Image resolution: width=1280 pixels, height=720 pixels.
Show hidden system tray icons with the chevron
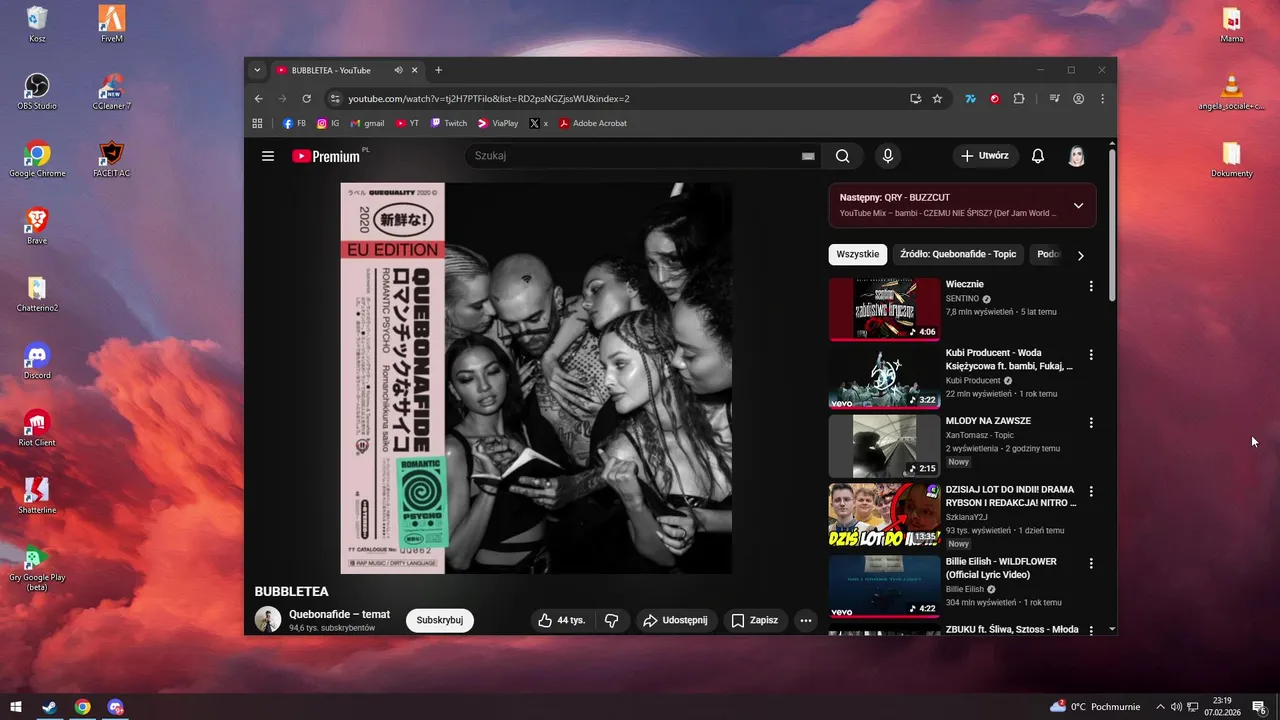[x=1160, y=707]
